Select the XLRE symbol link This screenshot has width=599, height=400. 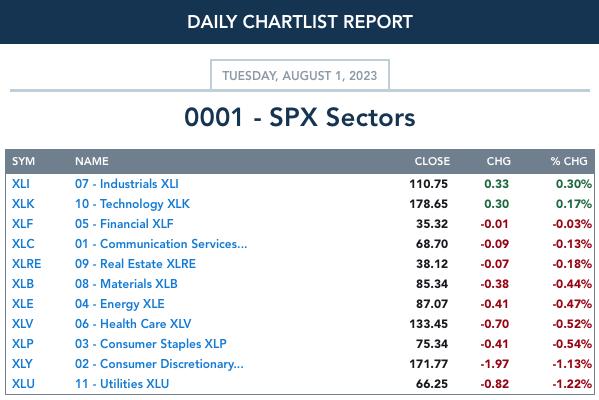(x=26, y=264)
